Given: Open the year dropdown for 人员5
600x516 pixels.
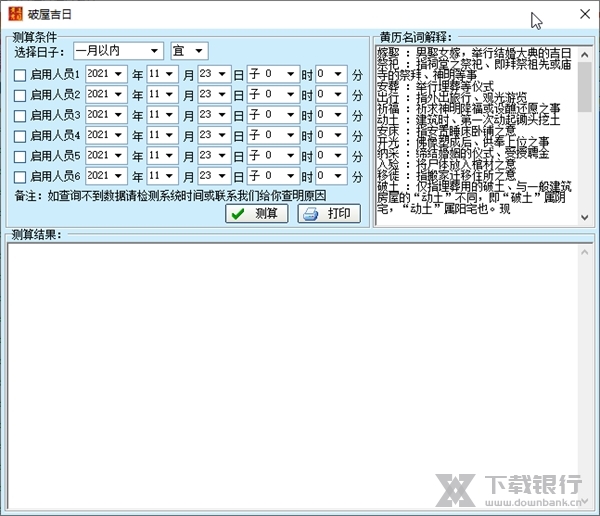Looking at the screenshot, I should 106,155.
